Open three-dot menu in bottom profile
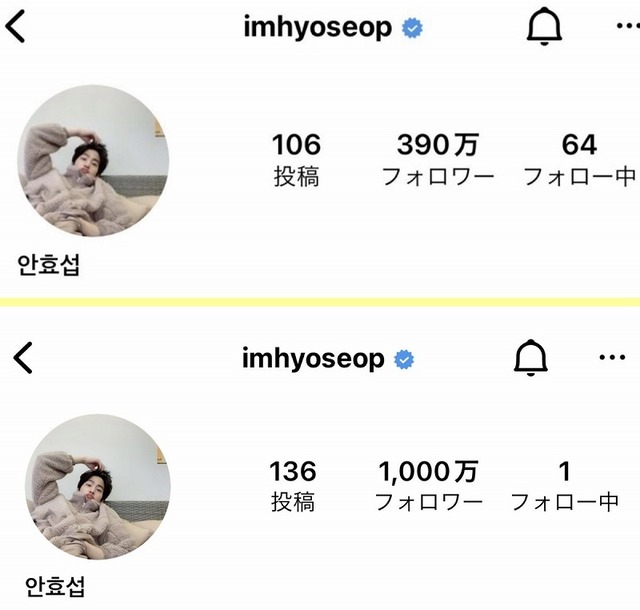 point(612,357)
